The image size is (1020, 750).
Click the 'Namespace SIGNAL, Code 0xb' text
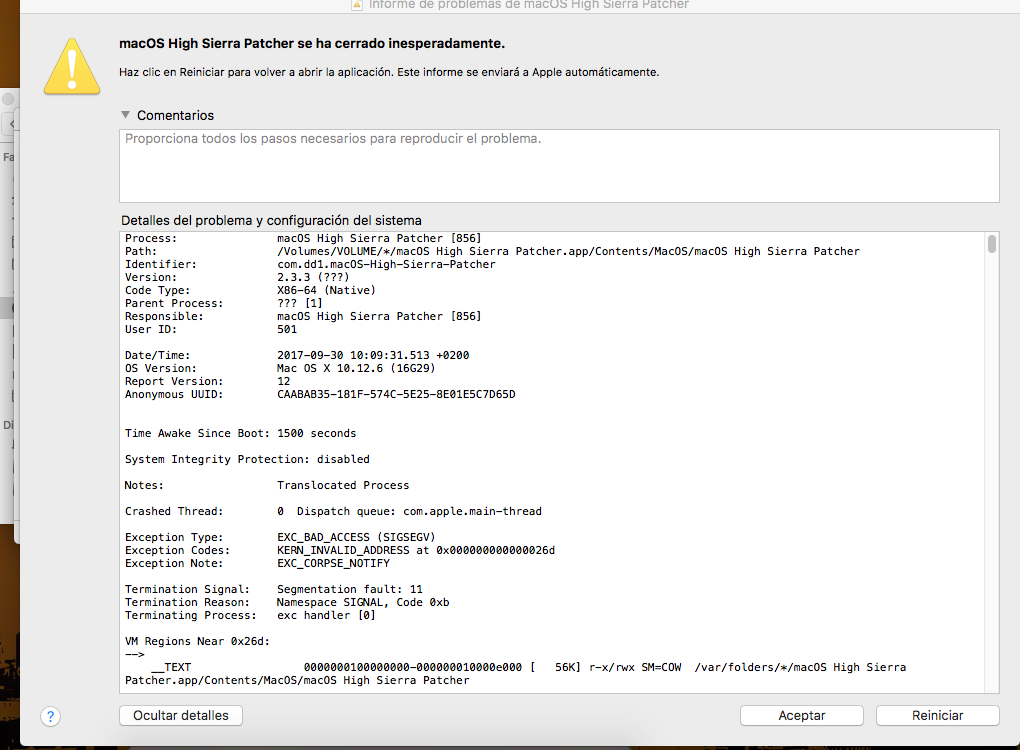pyautogui.click(x=363, y=602)
